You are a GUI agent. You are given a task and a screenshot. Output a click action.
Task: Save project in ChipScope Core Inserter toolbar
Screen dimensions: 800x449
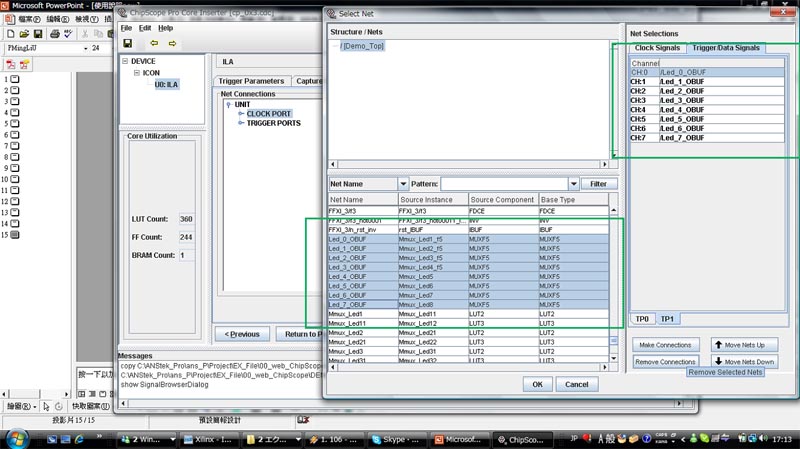pos(128,43)
